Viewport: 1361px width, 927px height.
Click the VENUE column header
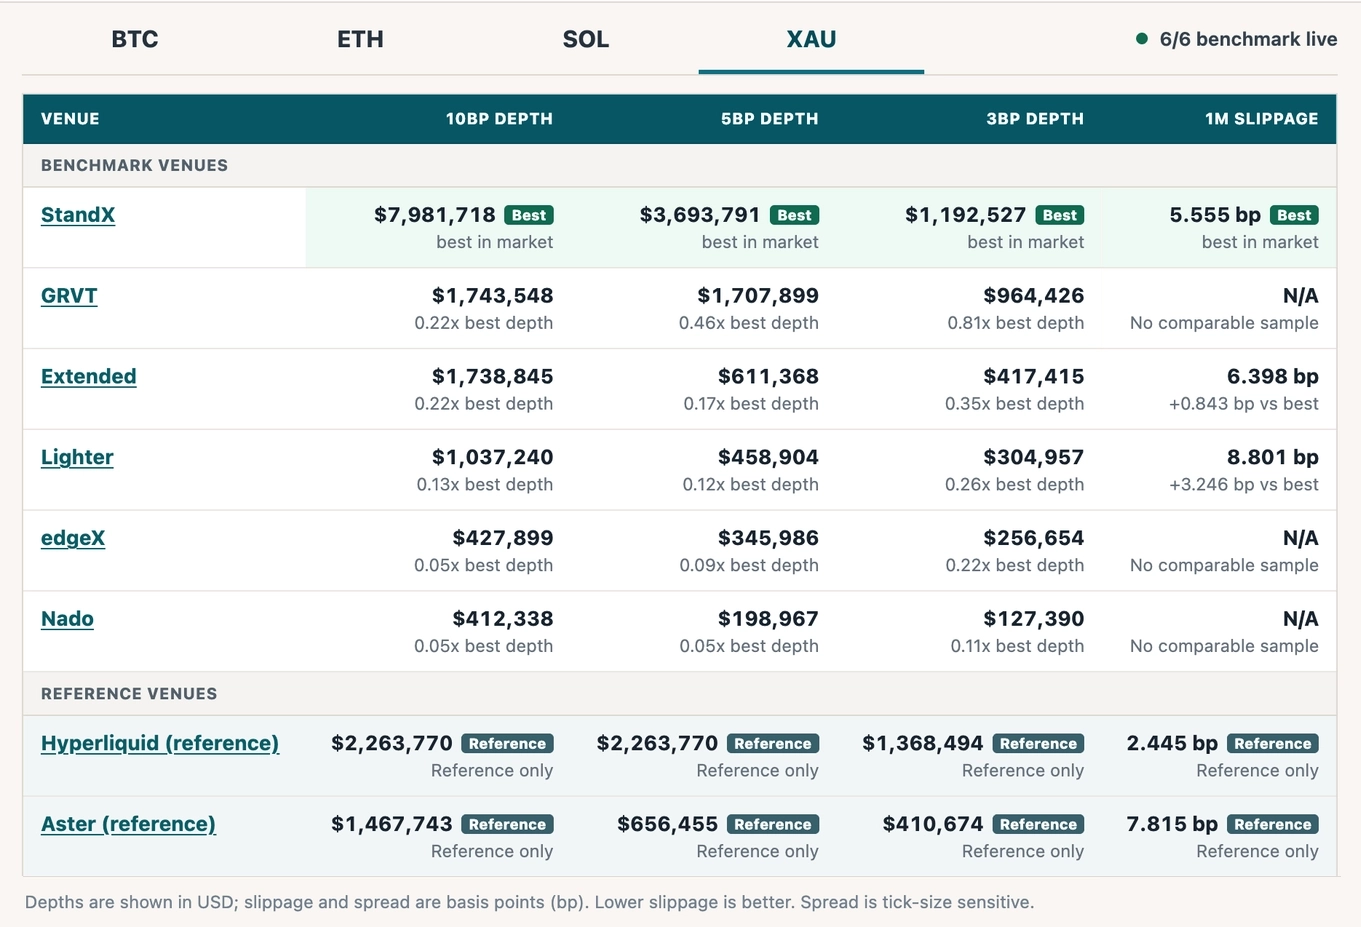(x=70, y=119)
